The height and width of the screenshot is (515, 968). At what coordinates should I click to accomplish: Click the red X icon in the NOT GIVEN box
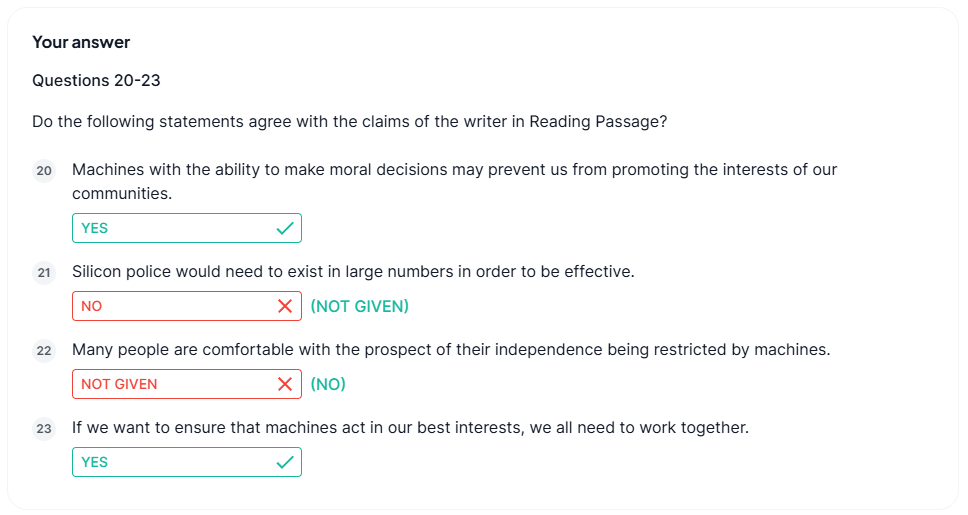point(285,384)
